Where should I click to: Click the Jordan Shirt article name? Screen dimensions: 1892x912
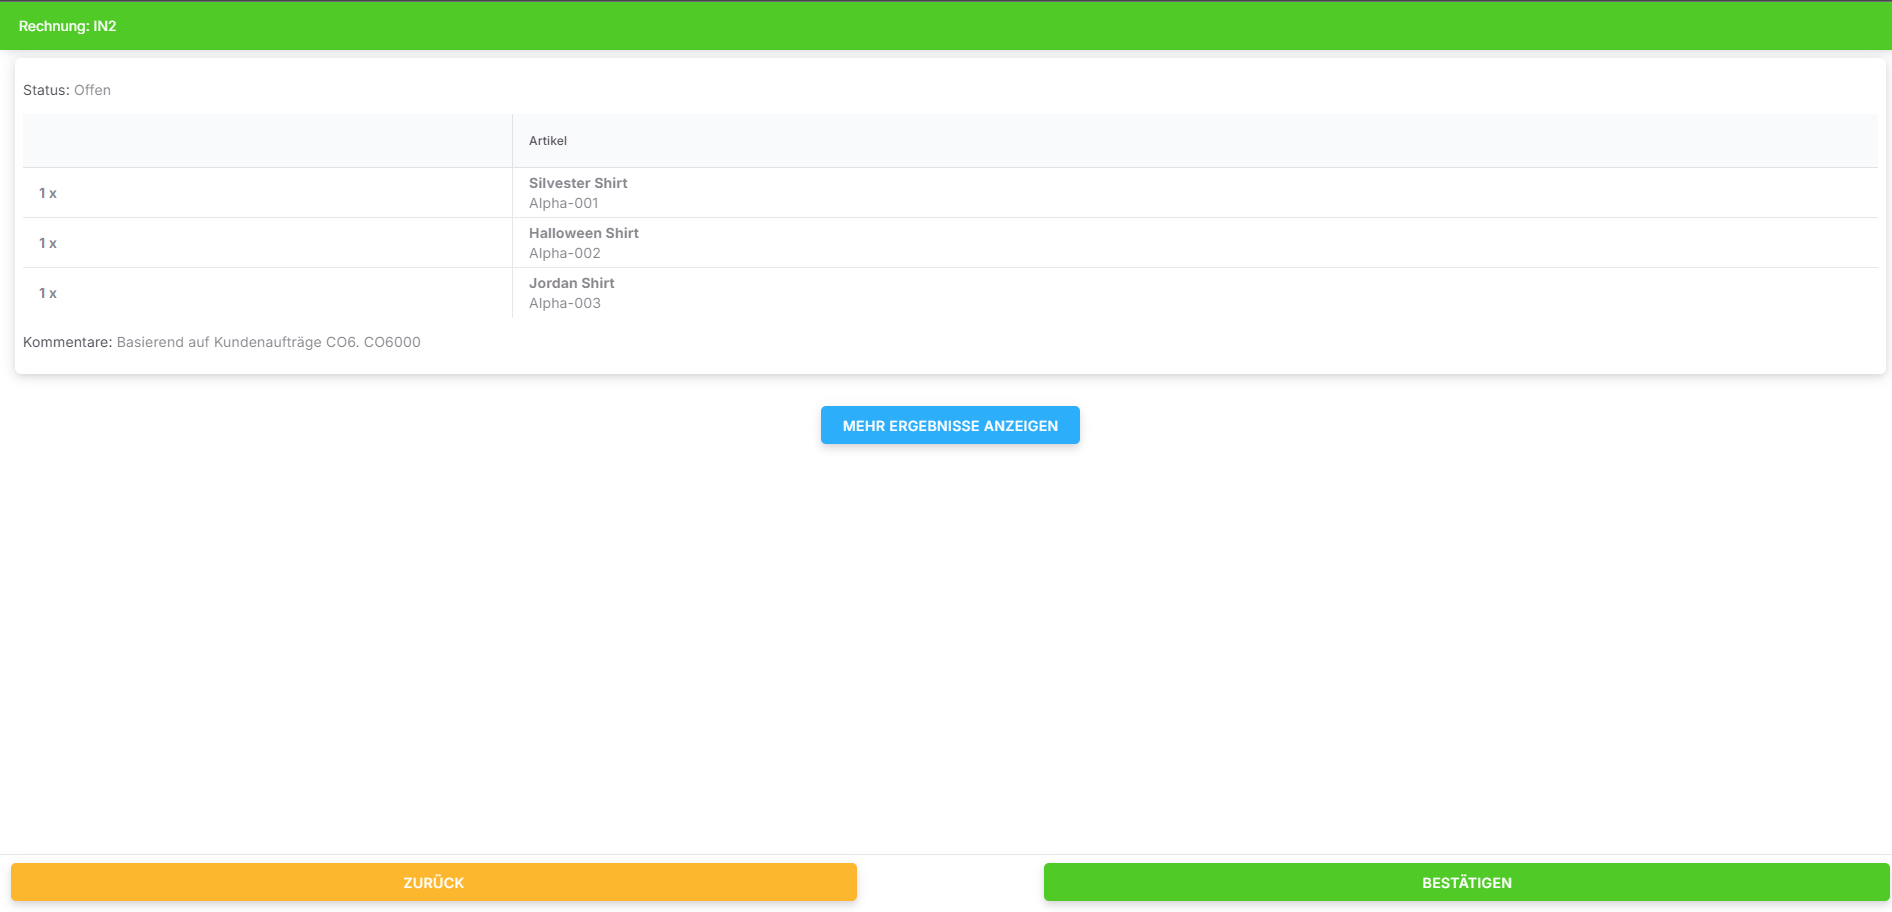pyautogui.click(x=571, y=283)
